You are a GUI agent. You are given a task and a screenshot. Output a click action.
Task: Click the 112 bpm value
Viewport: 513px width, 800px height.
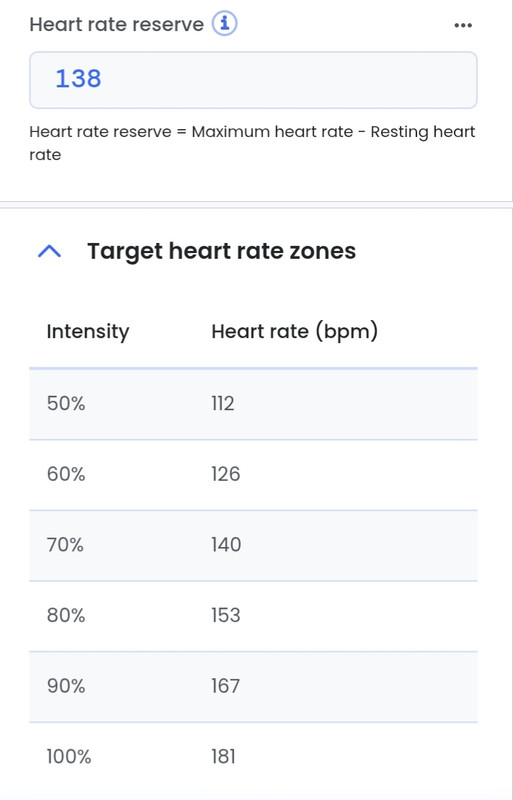point(223,404)
